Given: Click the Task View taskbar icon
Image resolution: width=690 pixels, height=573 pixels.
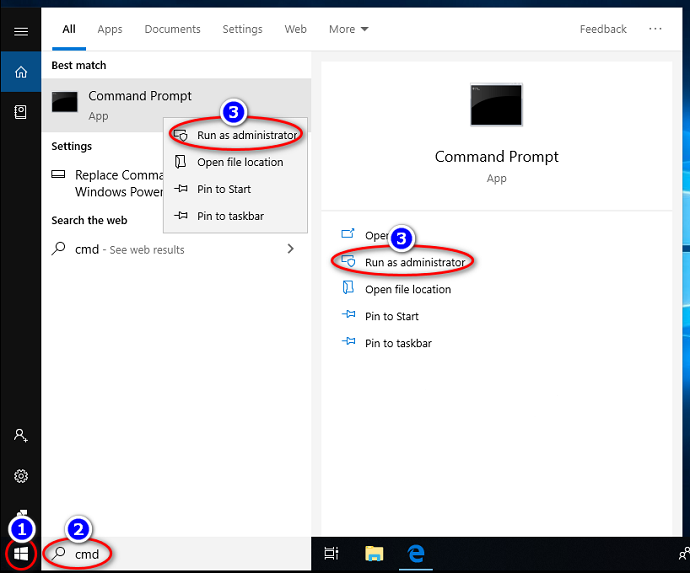Looking at the screenshot, I should tap(332, 553).
